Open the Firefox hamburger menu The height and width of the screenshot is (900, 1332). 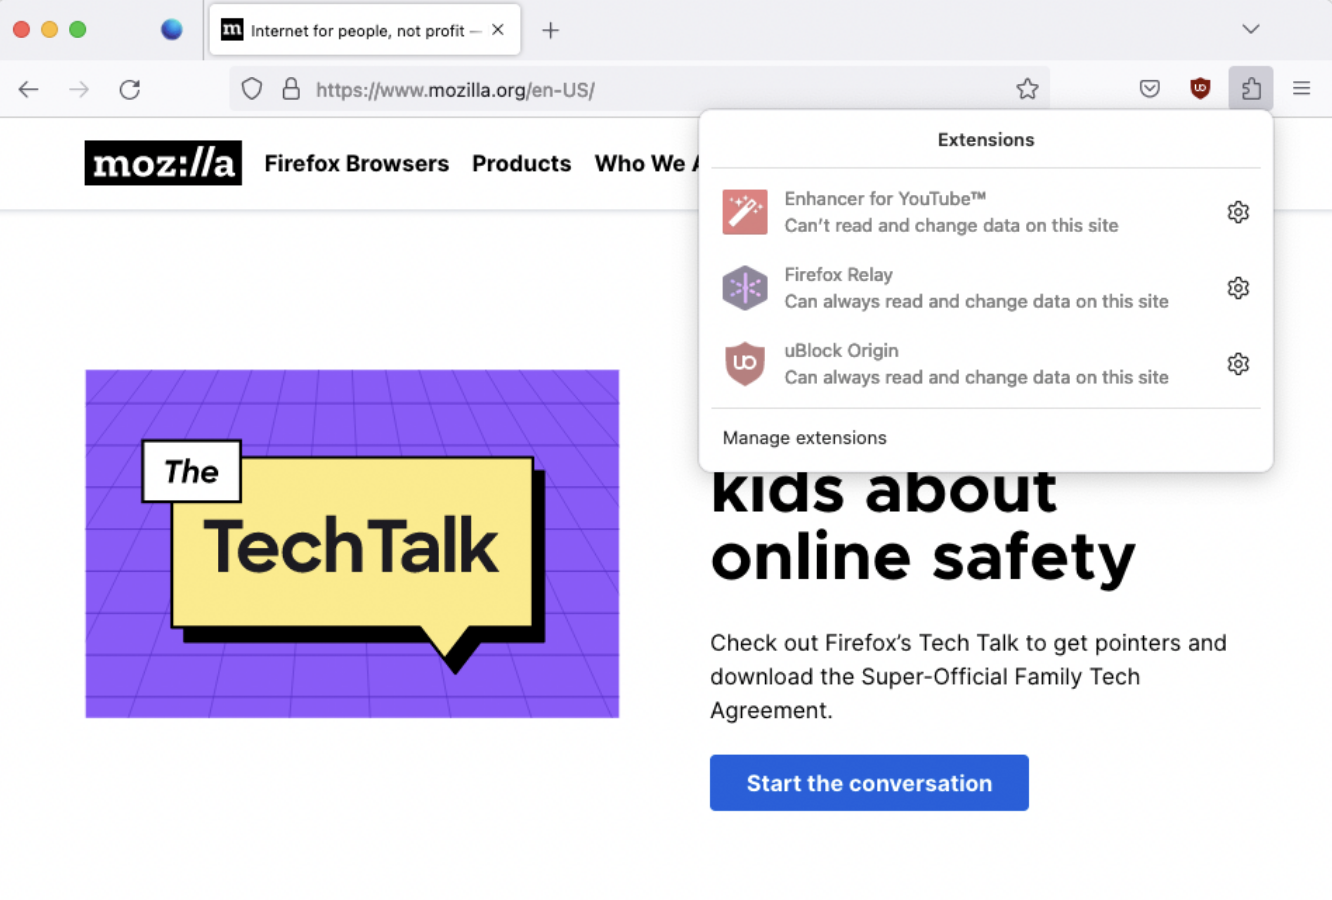pyautogui.click(x=1301, y=89)
